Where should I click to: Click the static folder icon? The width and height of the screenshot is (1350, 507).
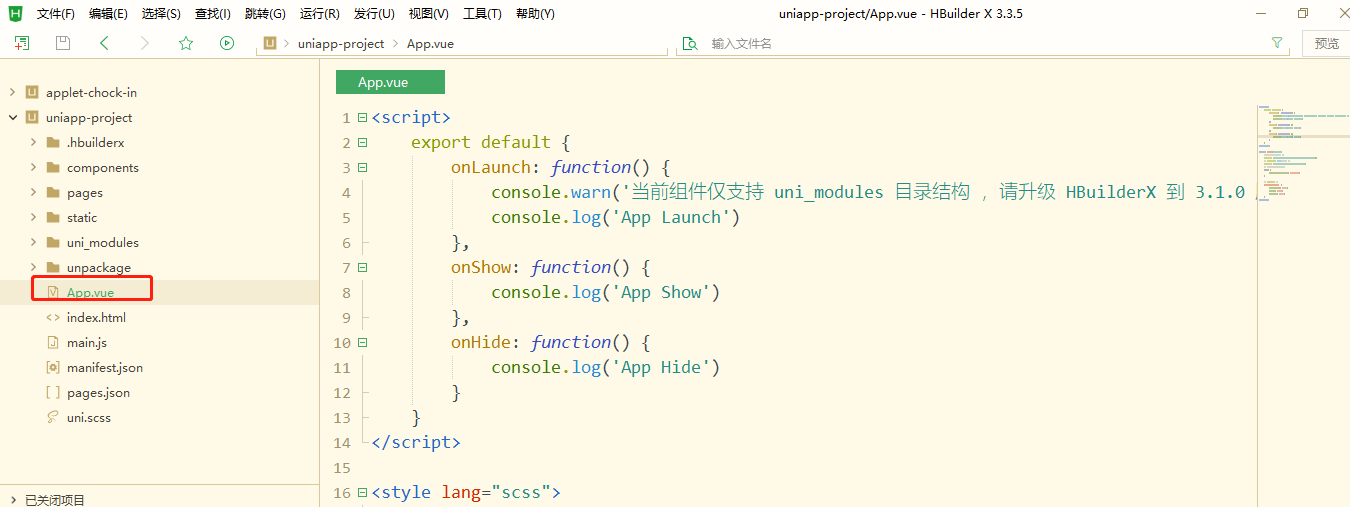[x=53, y=218]
